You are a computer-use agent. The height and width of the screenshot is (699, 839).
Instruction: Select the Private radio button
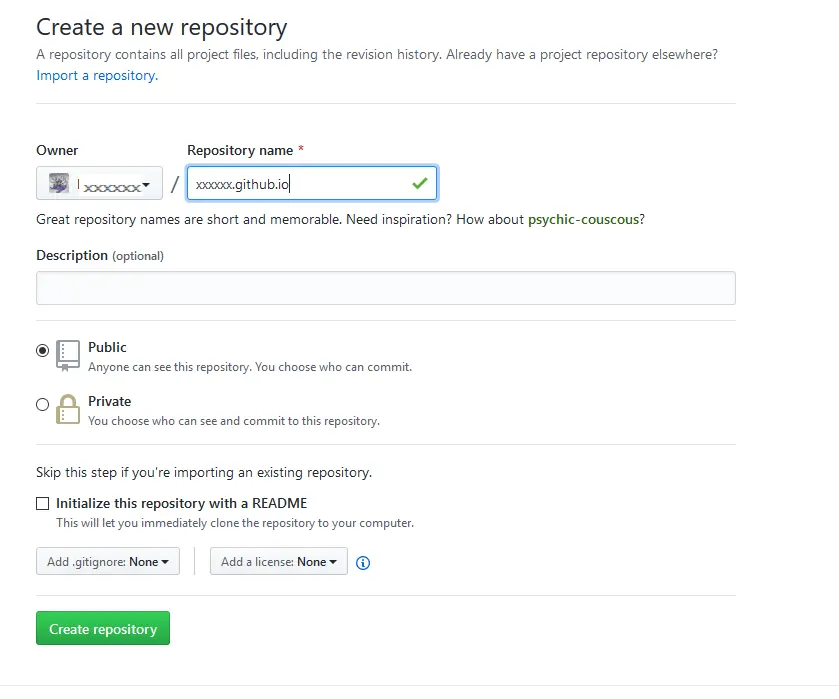tap(42, 405)
